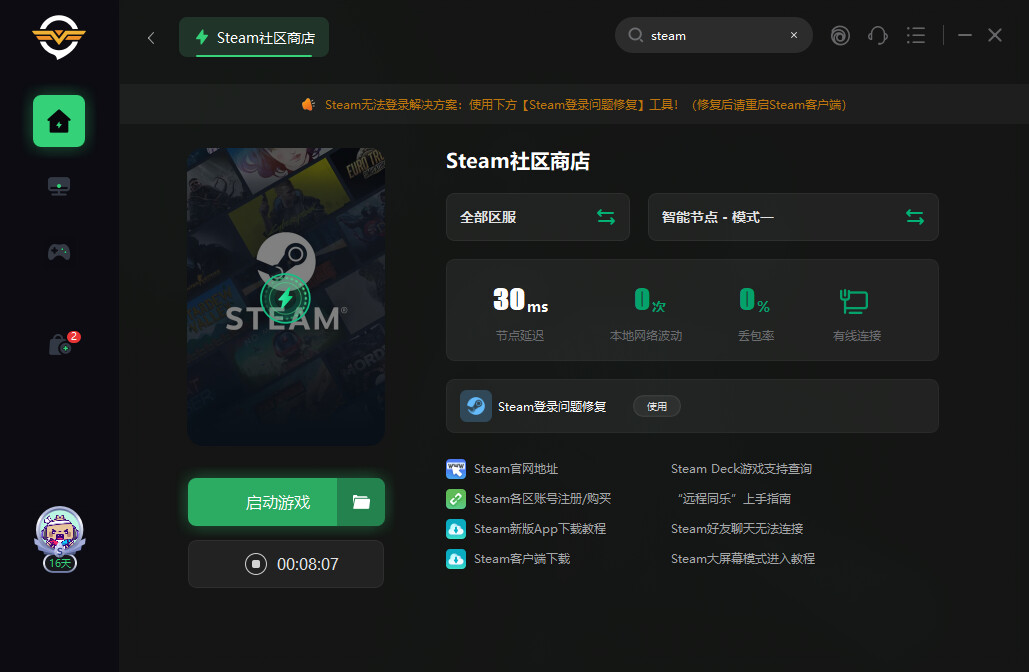Open the "远程同乐"上手指南 link

pyautogui.click(x=734, y=499)
